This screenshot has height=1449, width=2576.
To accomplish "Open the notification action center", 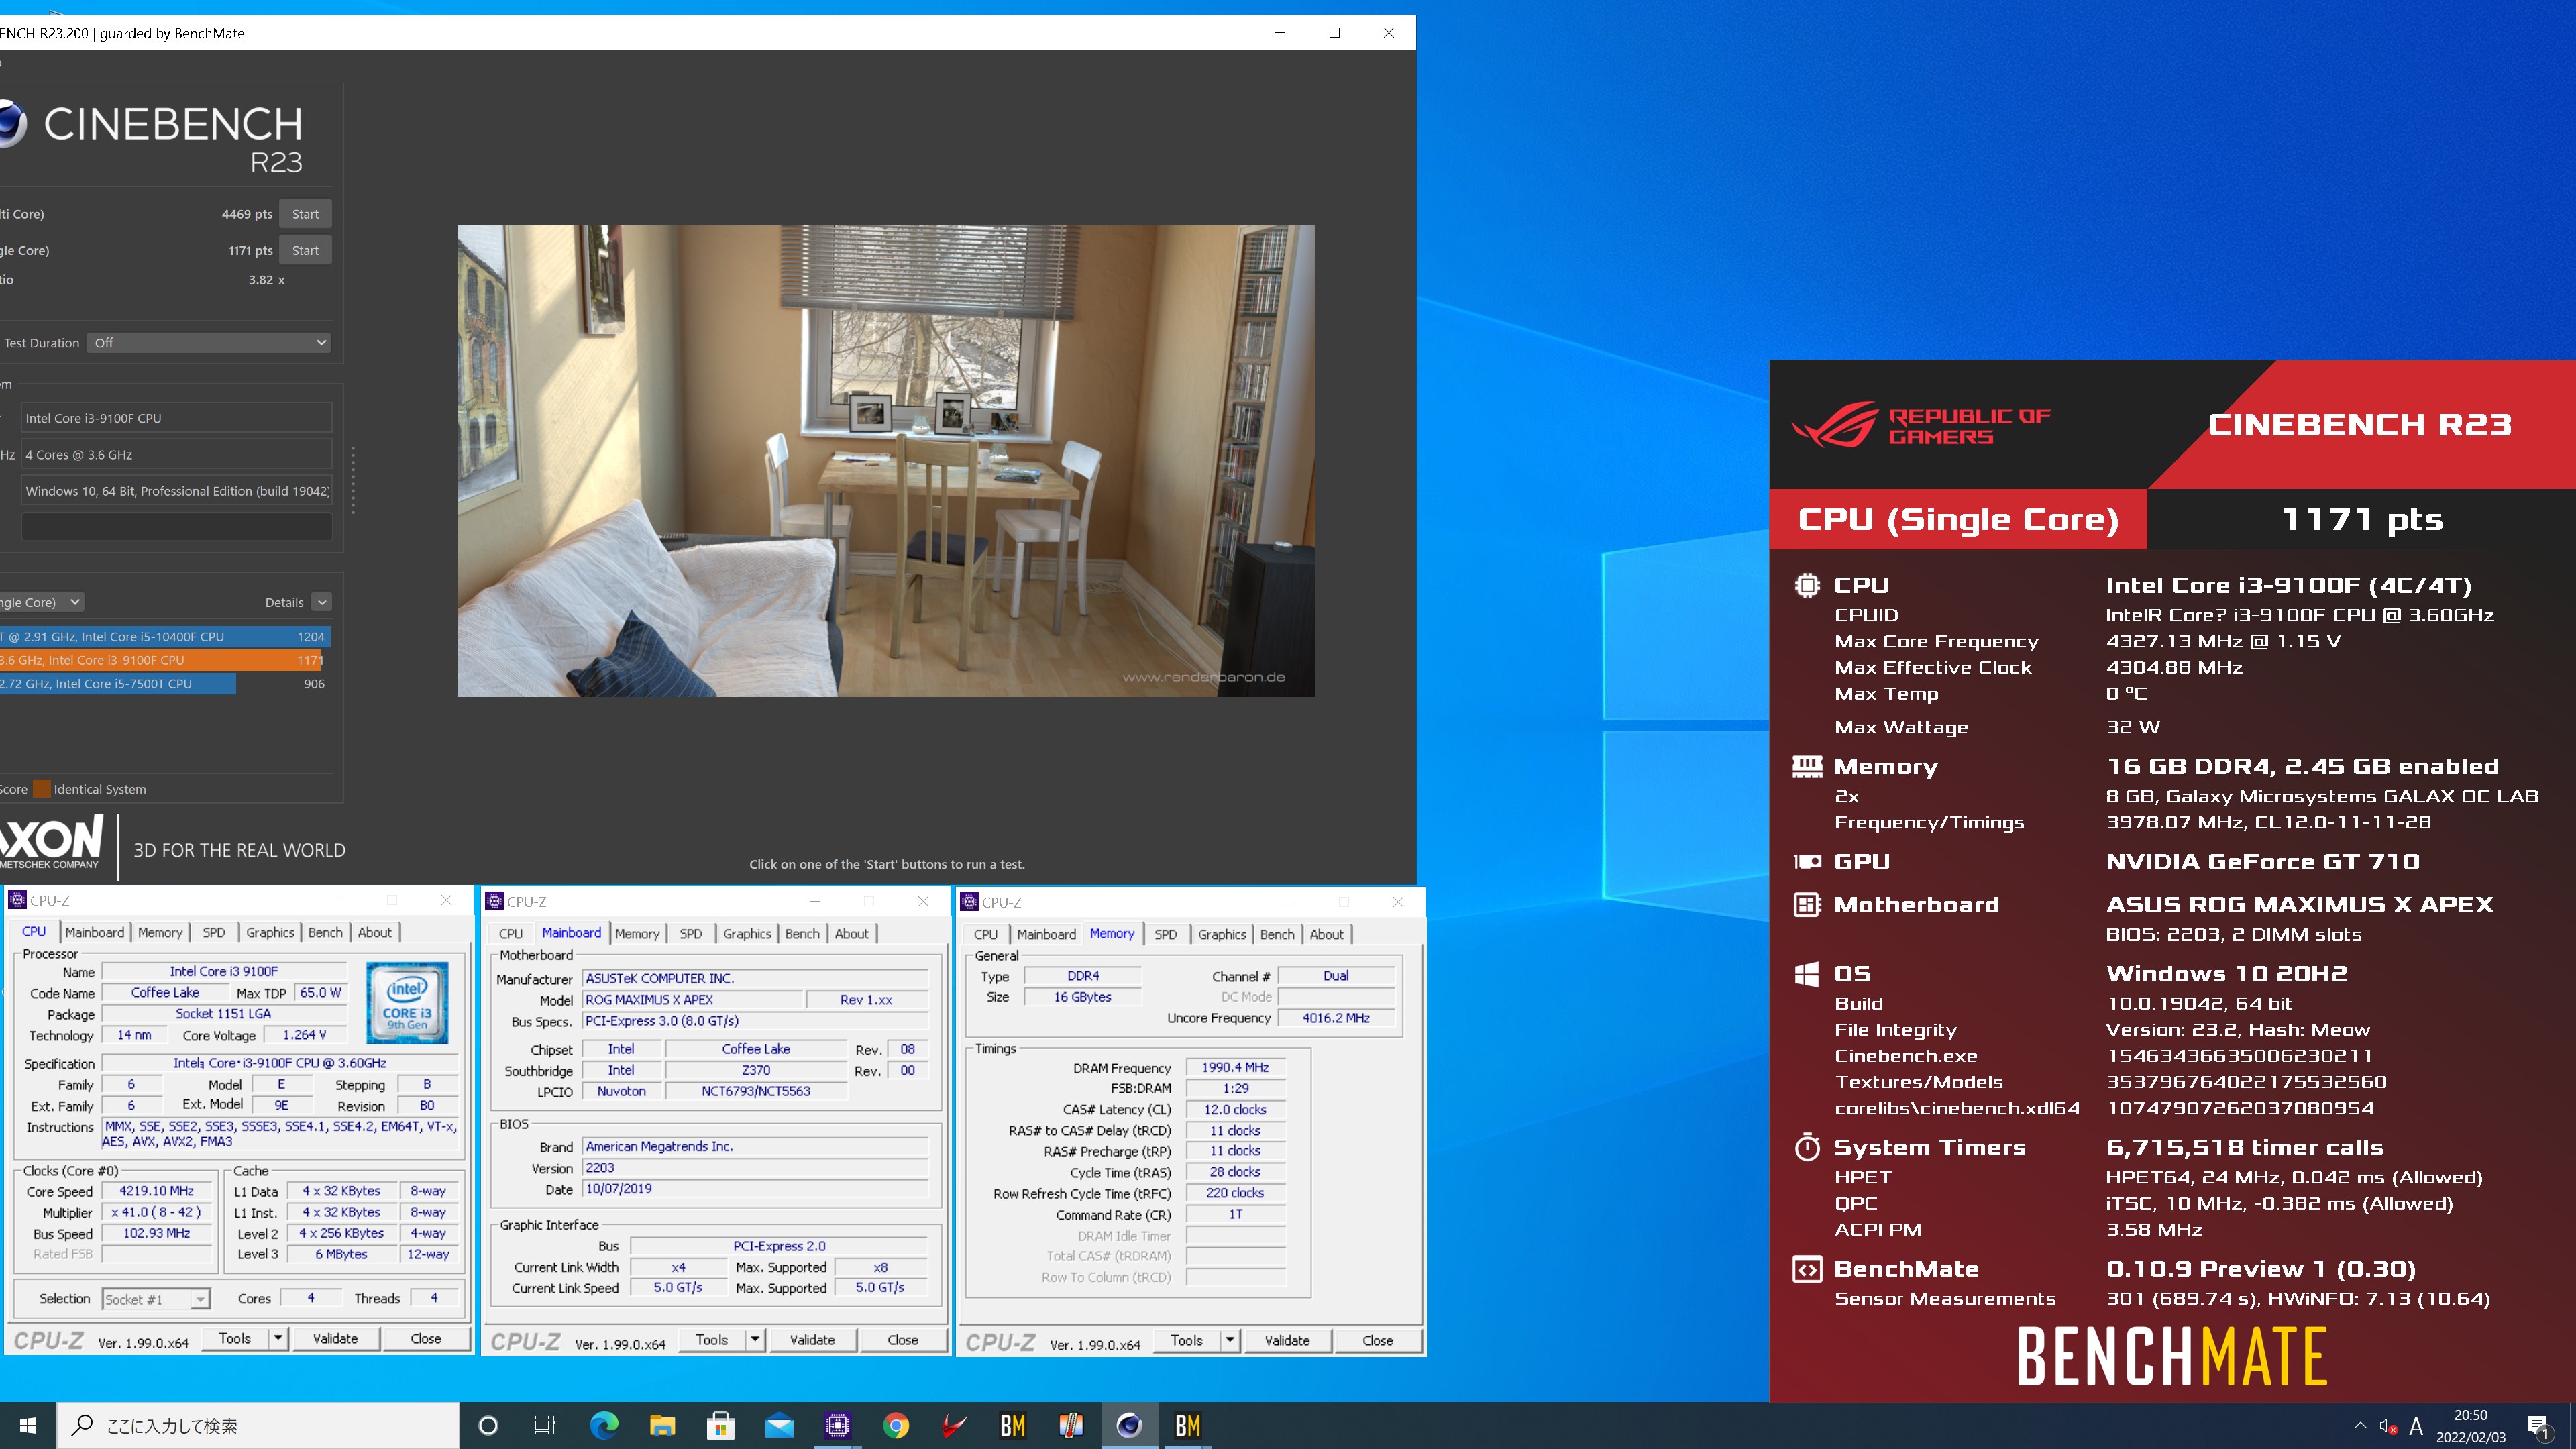I will [x=2539, y=1426].
